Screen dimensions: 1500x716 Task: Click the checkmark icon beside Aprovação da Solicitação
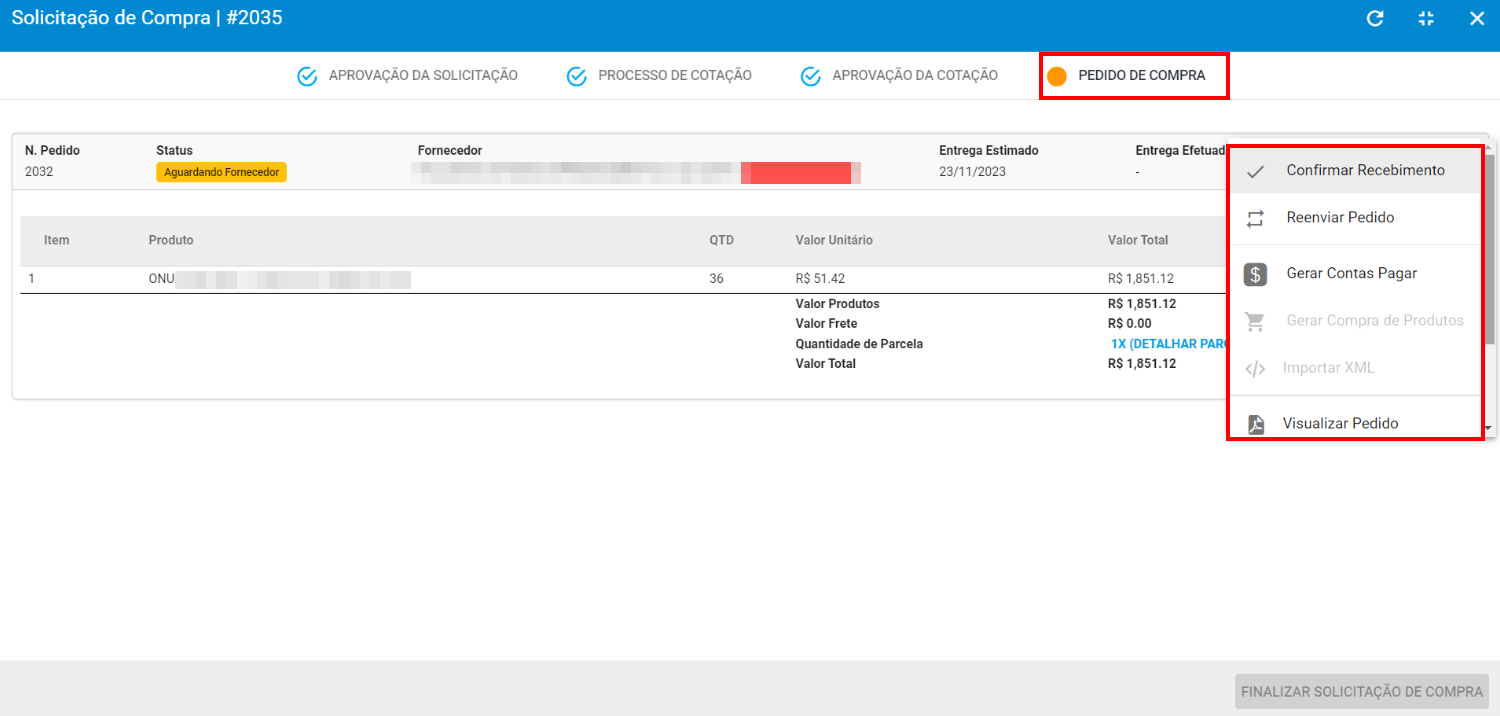[307, 76]
